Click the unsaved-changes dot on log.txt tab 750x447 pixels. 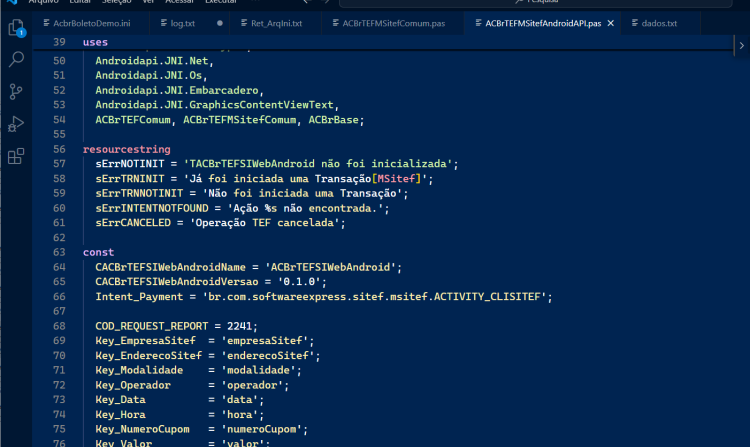(220, 23)
